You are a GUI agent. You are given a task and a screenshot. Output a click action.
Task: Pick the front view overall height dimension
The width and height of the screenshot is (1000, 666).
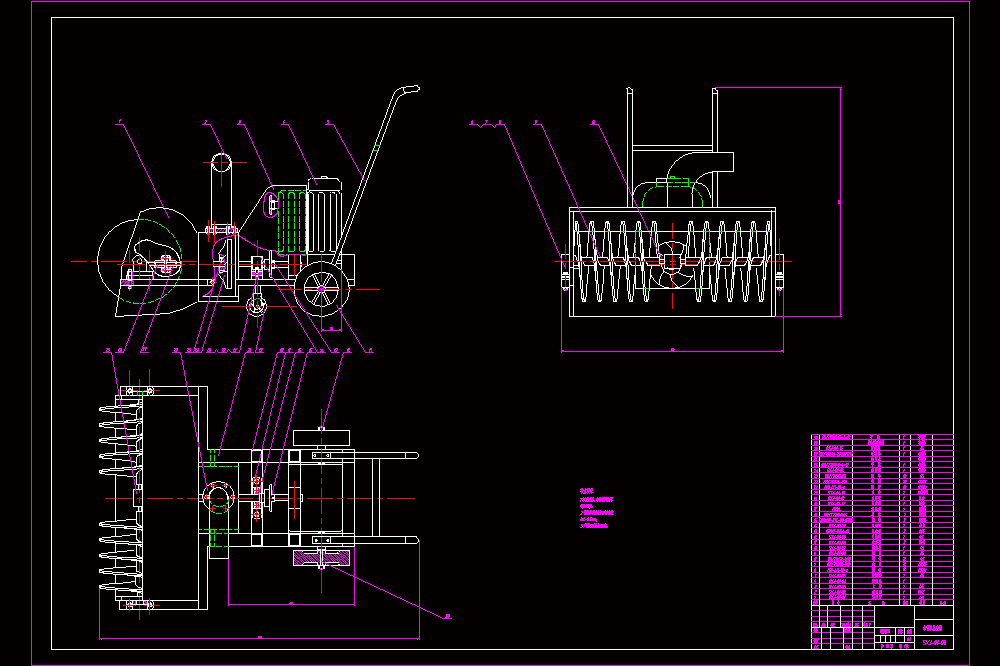(x=840, y=202)
